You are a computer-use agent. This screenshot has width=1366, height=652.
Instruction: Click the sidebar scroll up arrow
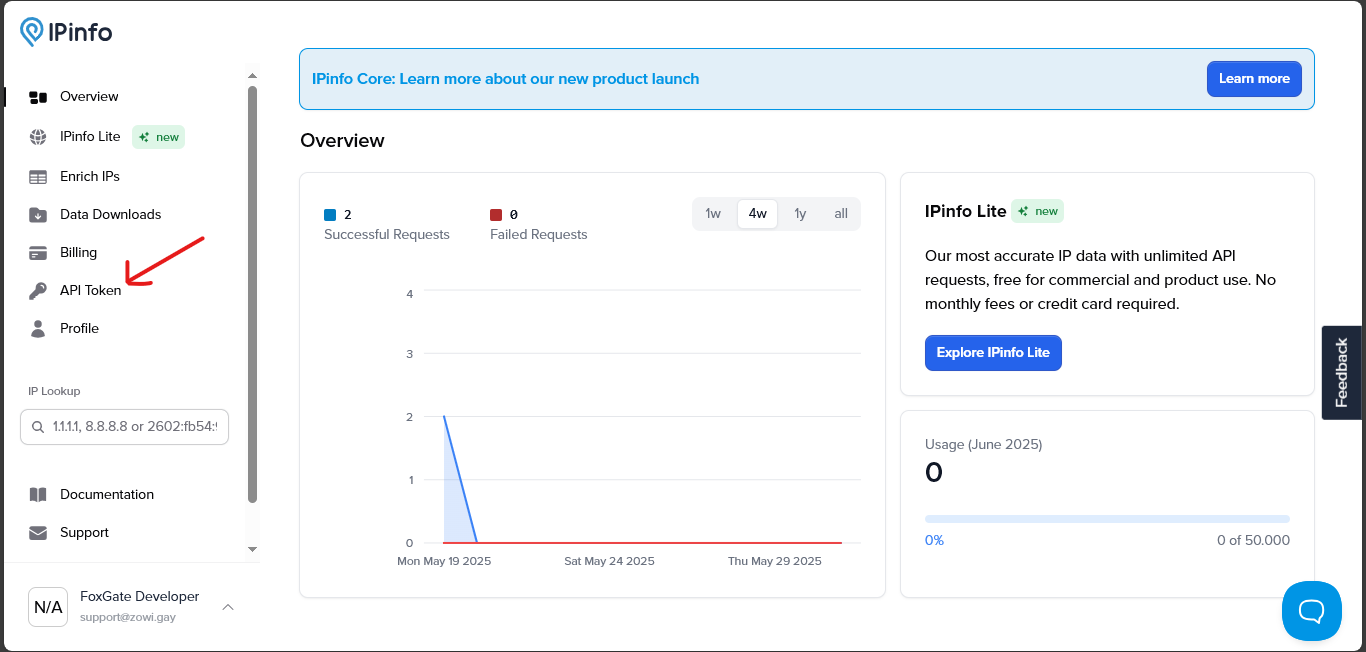[252, 75]
